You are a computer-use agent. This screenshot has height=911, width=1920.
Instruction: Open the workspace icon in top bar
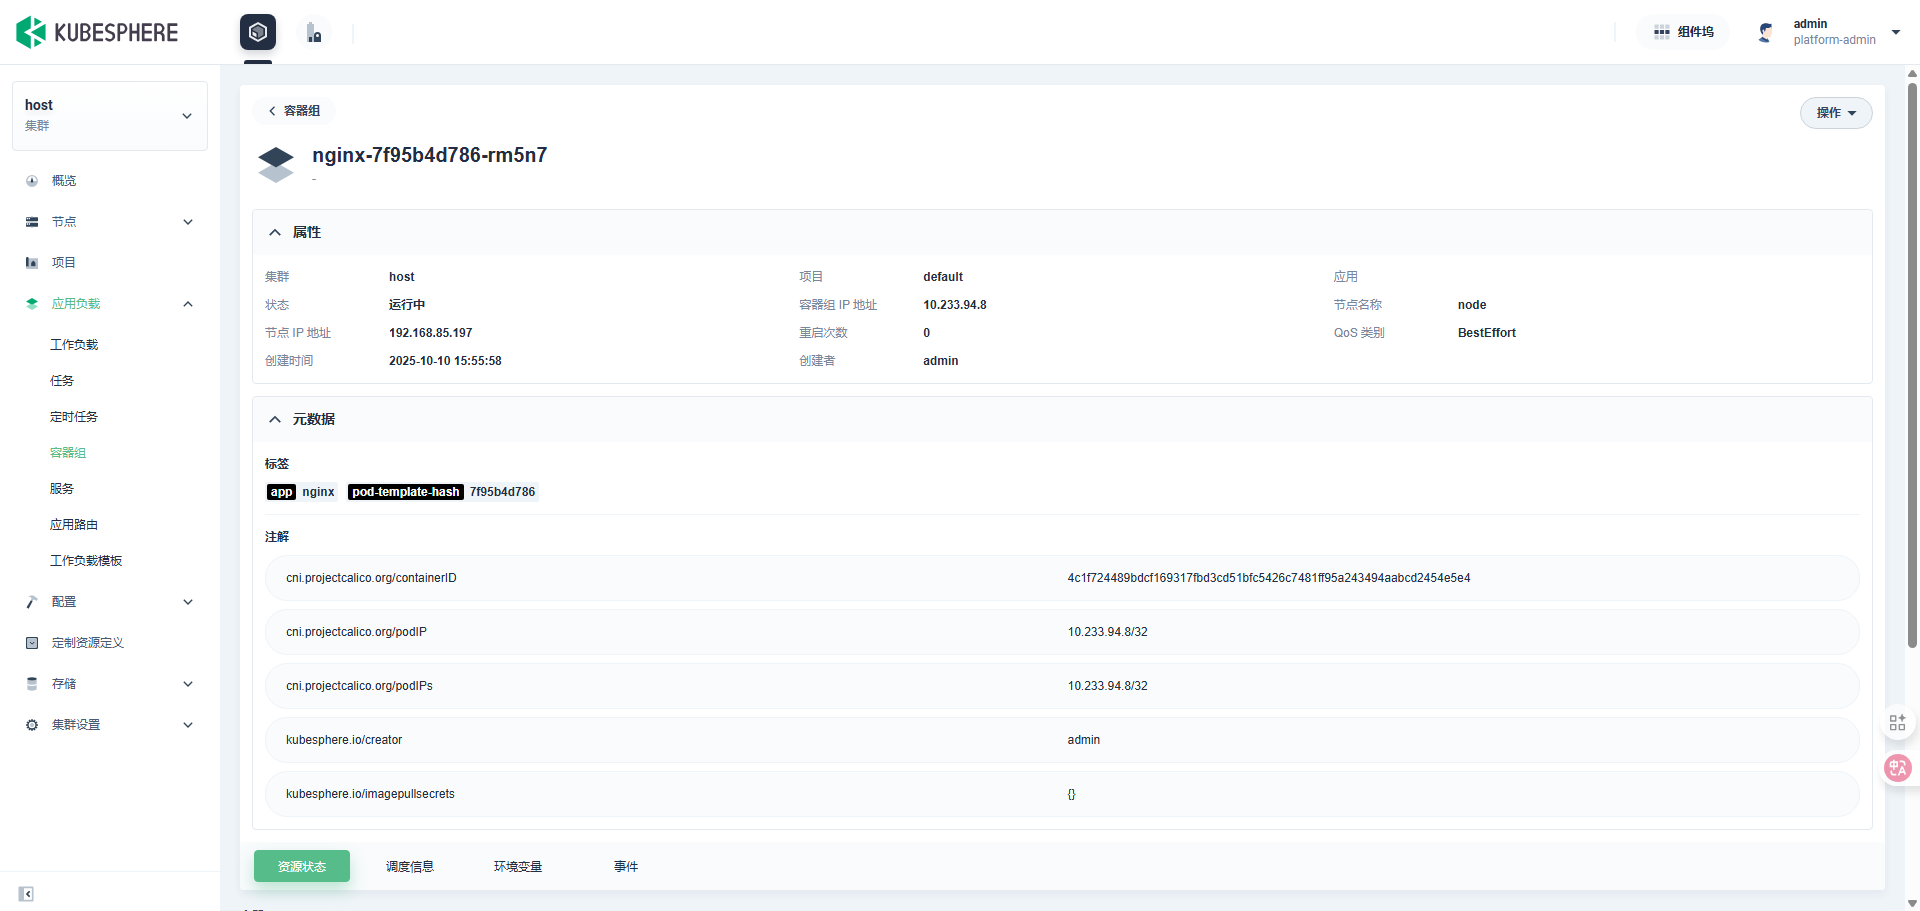click(x=314, y=33)
